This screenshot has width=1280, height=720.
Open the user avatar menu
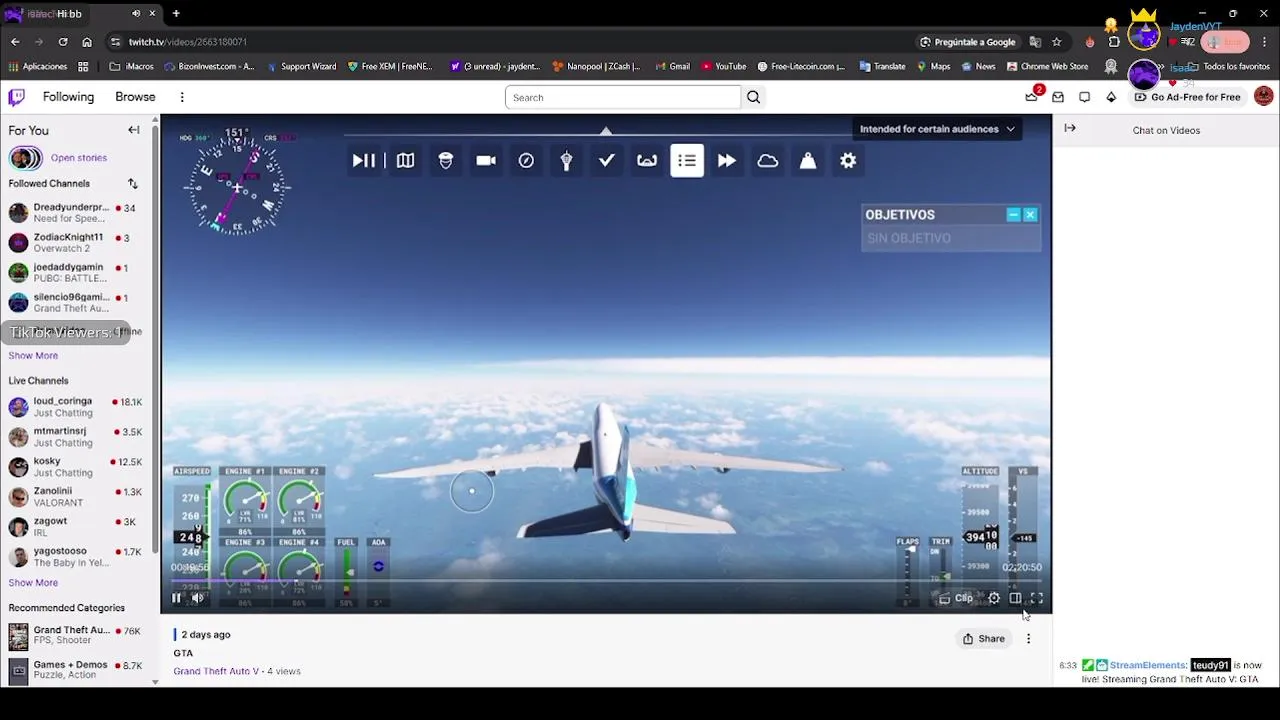1263,96
